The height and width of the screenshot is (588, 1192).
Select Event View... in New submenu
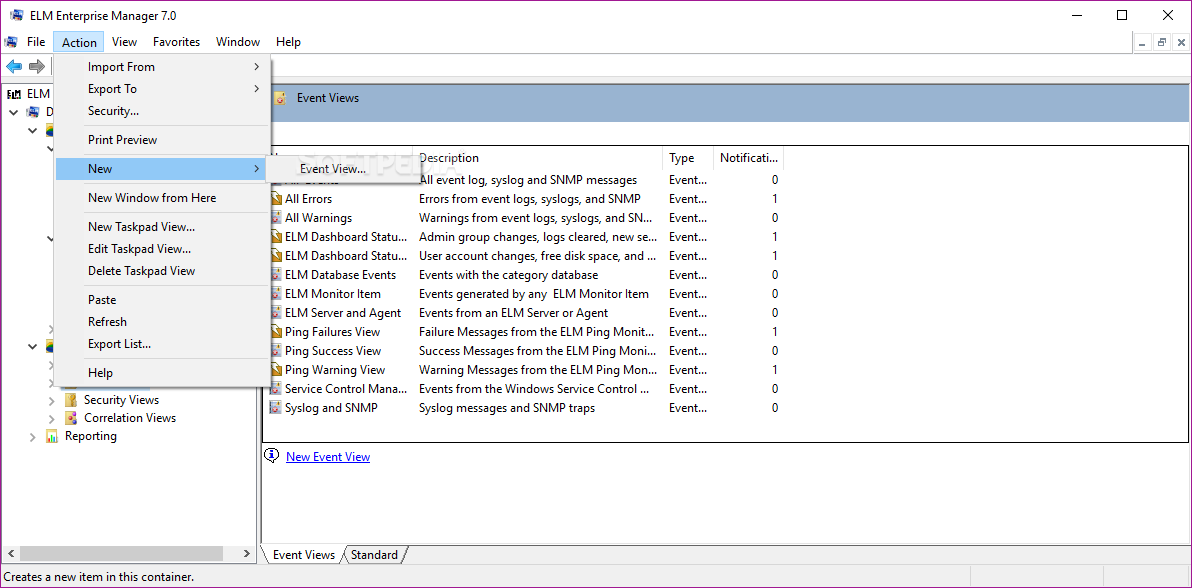pyautogui.click(x=344, y=169)
